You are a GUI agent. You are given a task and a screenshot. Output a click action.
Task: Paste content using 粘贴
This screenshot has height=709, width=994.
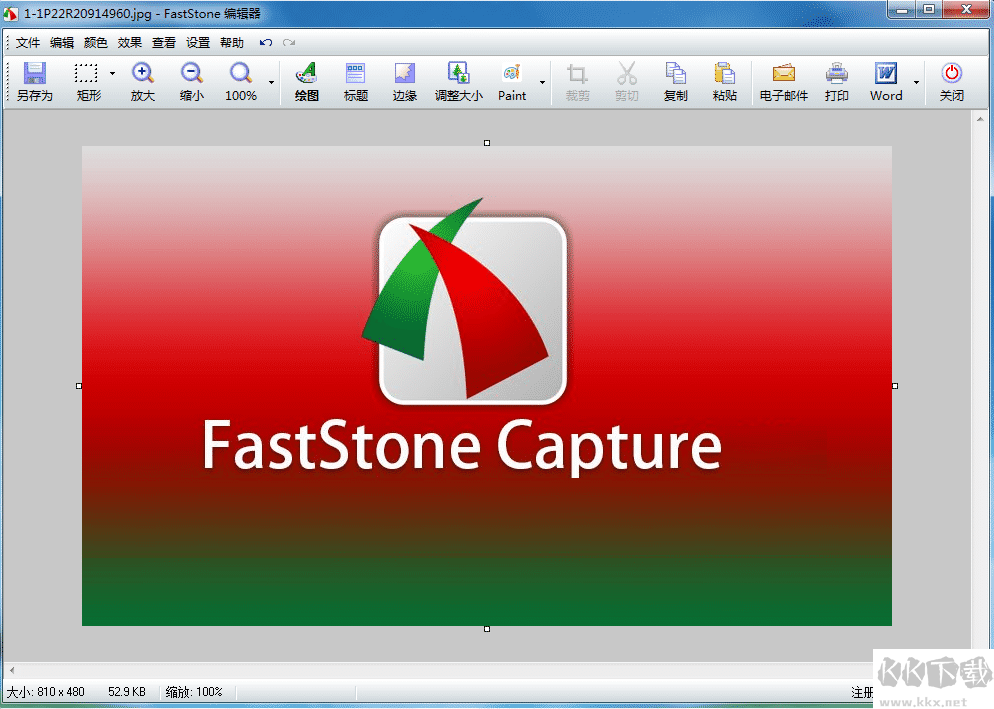(725, 80)
